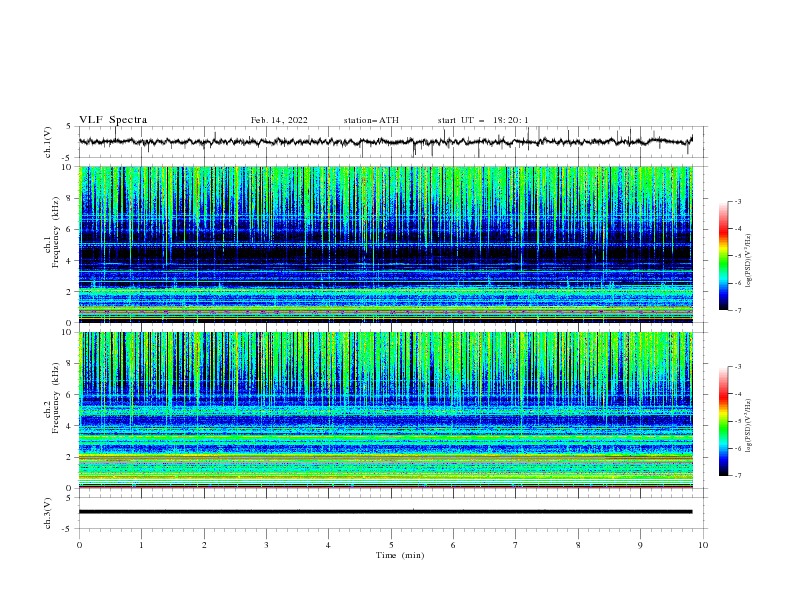The height and width of the screenshot is (612, 792).
Task: Click the ch.2 frequency tick "8"
Action: coord(71,364)
